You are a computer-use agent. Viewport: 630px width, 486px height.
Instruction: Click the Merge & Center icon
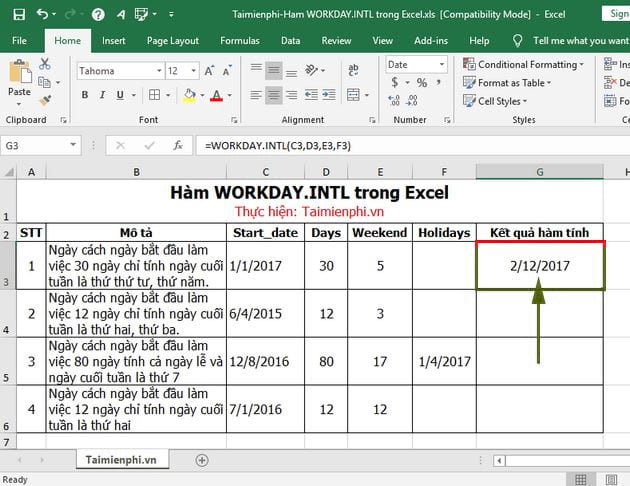353,95
